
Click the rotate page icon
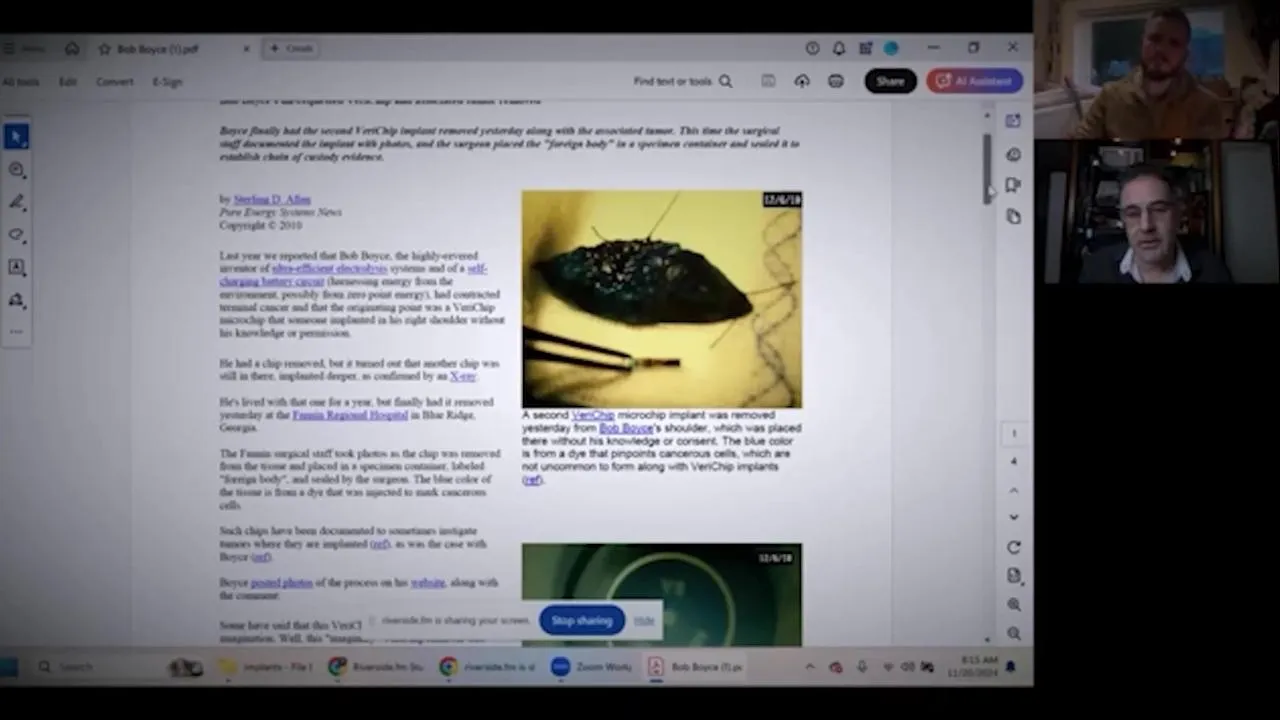coord(1013,547)
